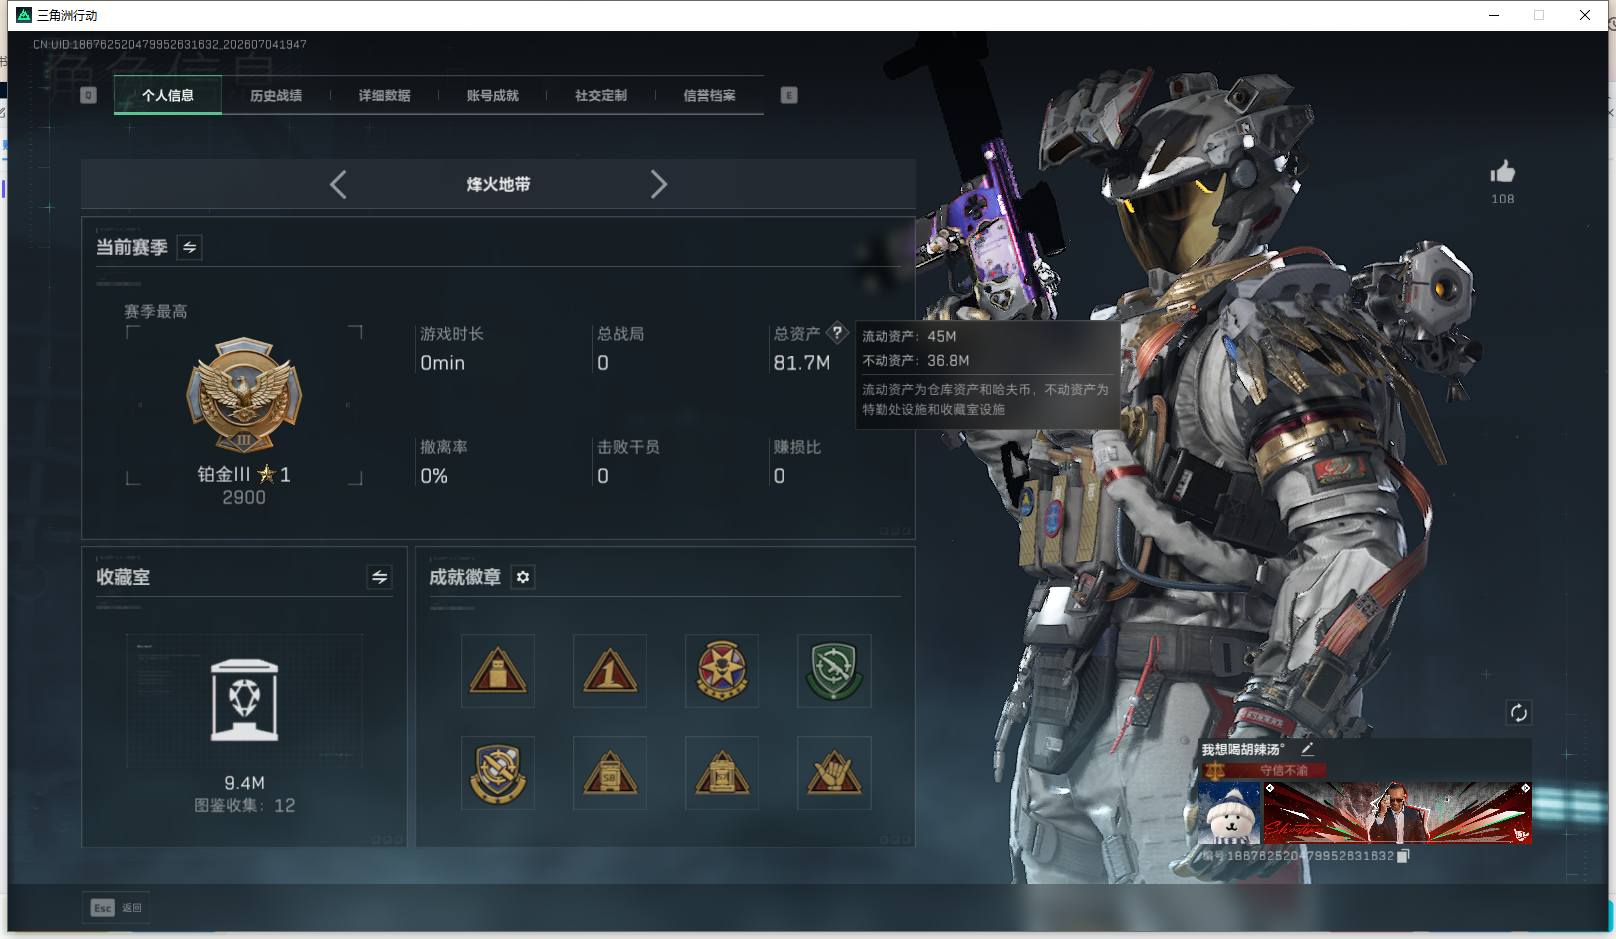Select the round gold star medal badge
The image size is (1616, 939).
click(x=722, y=671)
